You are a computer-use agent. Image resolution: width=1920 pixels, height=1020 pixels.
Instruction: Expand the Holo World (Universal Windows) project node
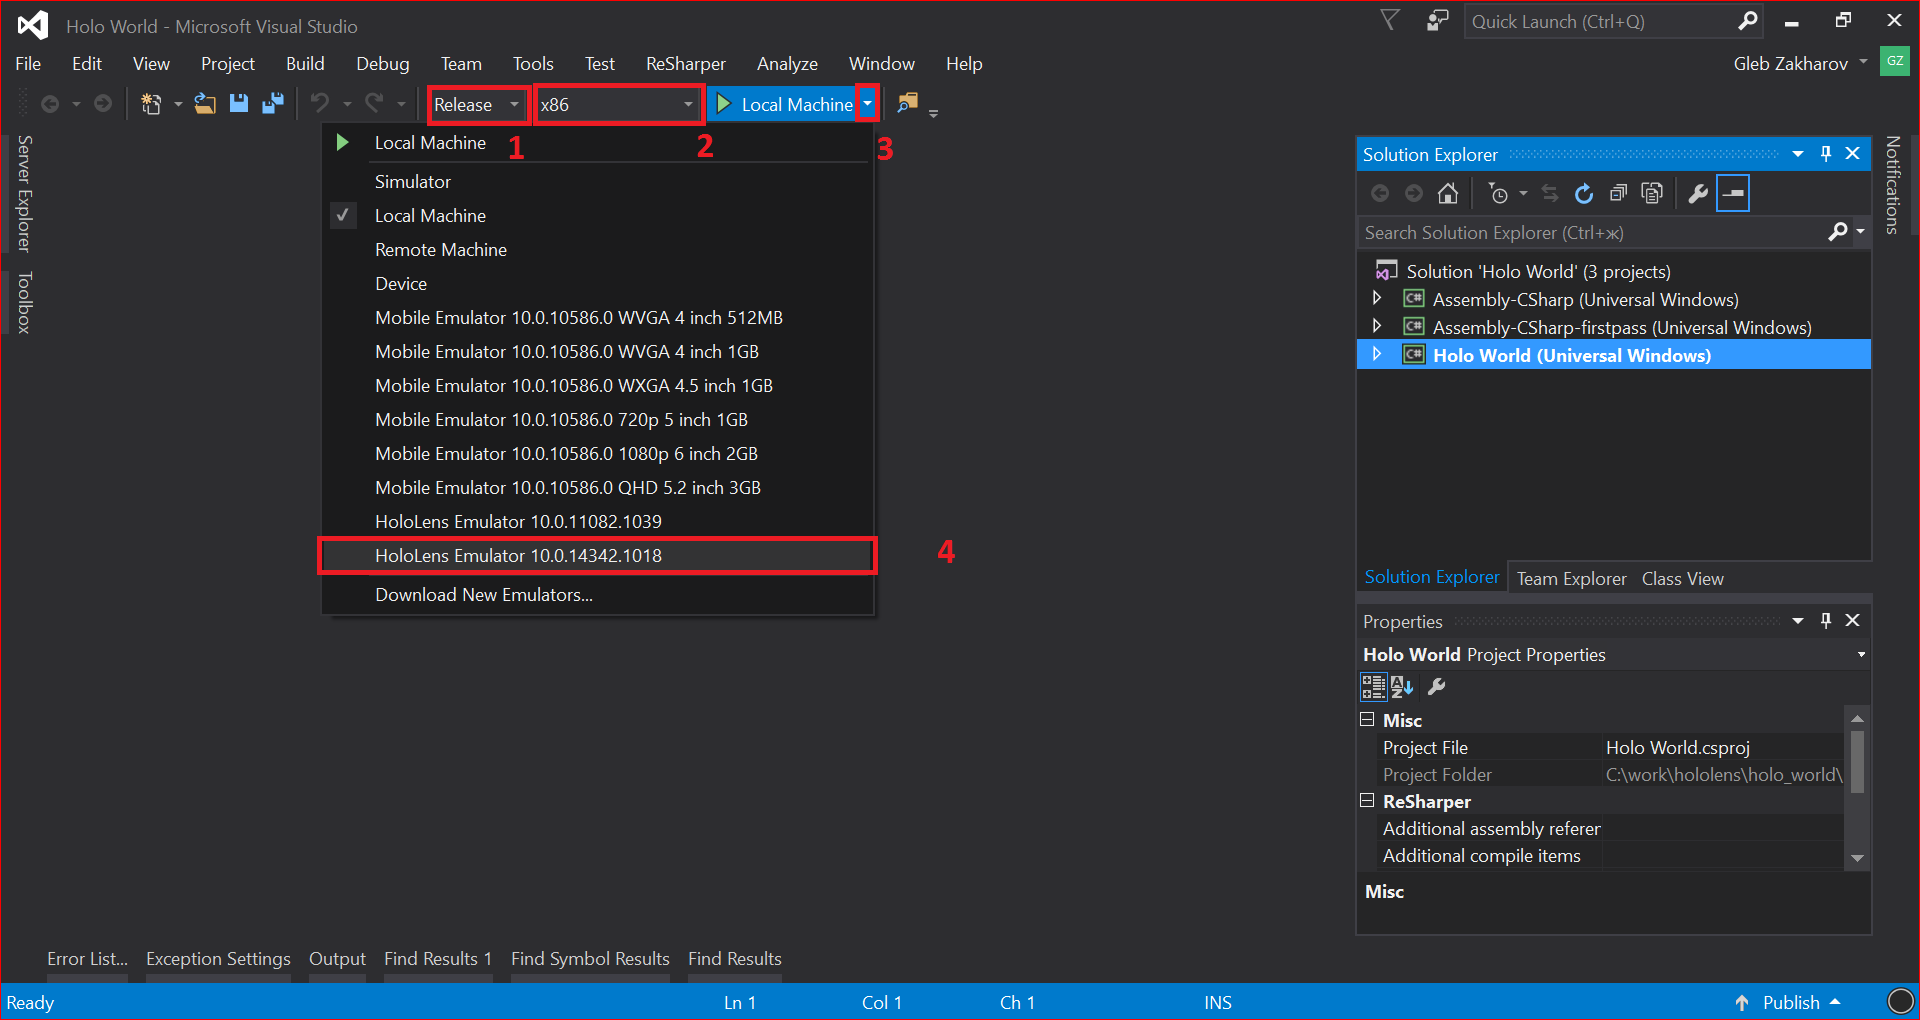pyautogui.click(x=1377, y=355)
